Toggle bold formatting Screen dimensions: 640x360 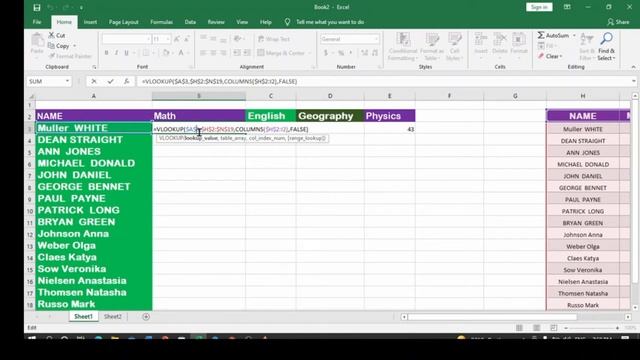point(106,53)
